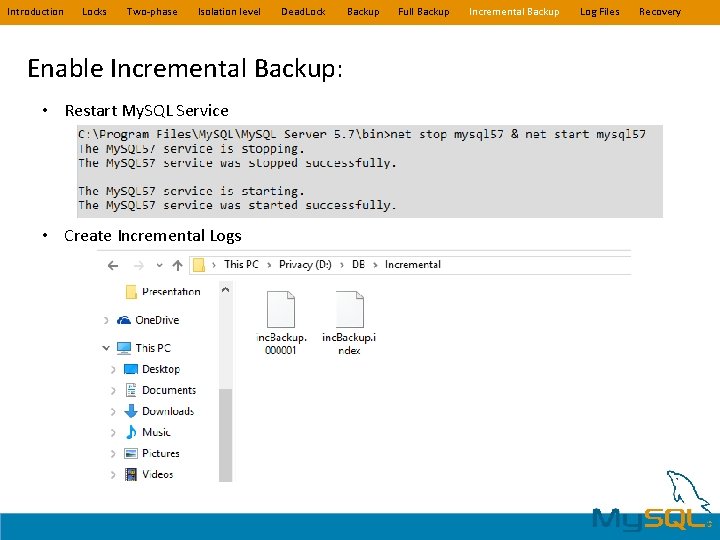Open the Backup tab
This screenshot has width=720, height=540.
tap(363, 11)
